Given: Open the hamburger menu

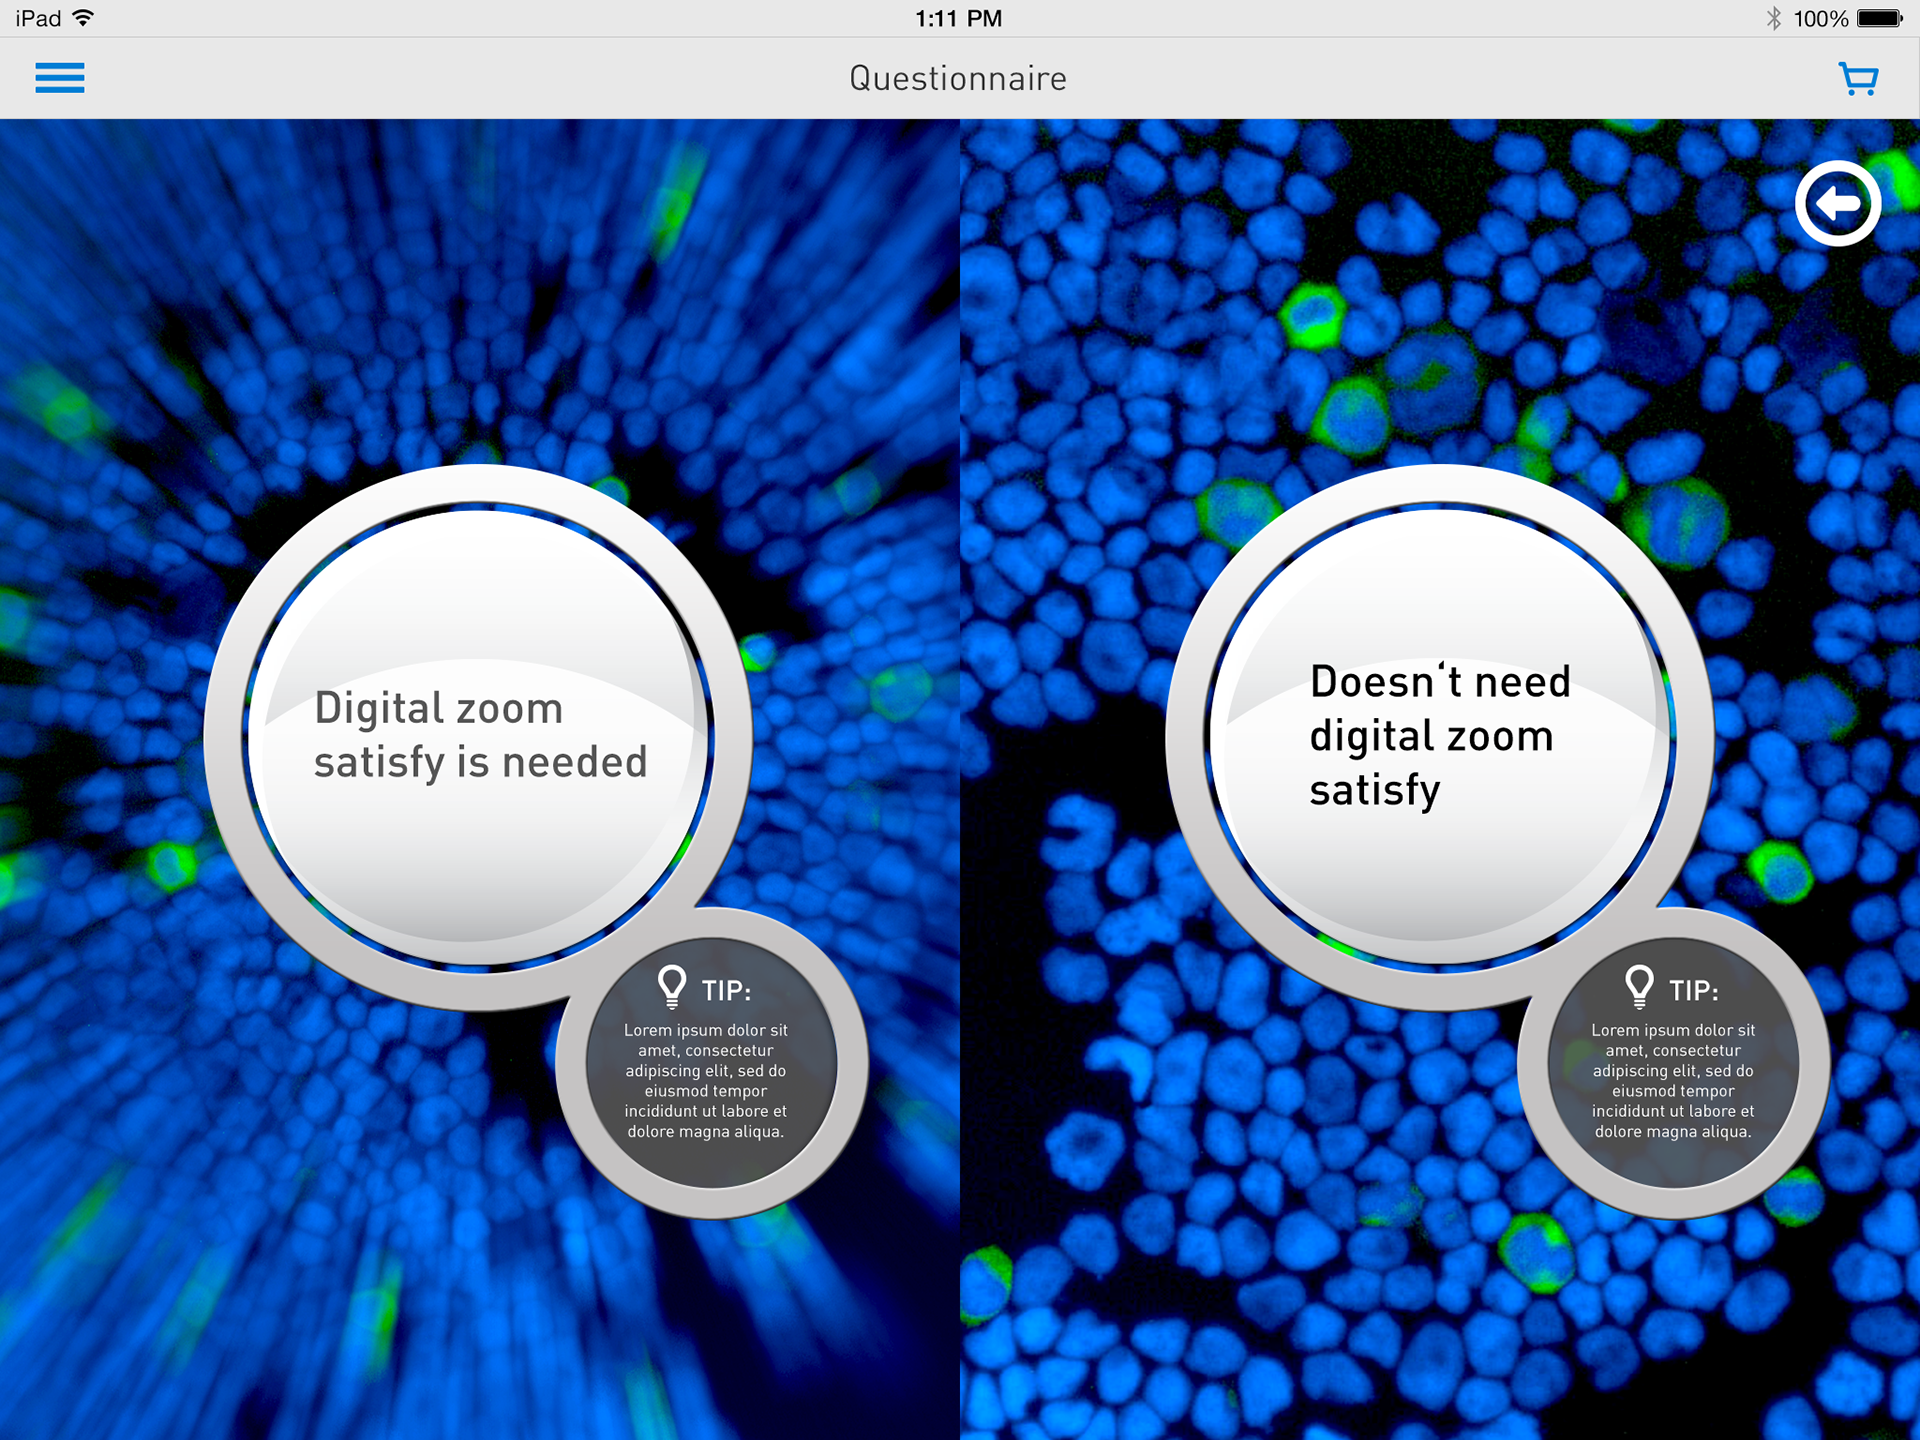Looking at the screenshot, I should point(60,78).
